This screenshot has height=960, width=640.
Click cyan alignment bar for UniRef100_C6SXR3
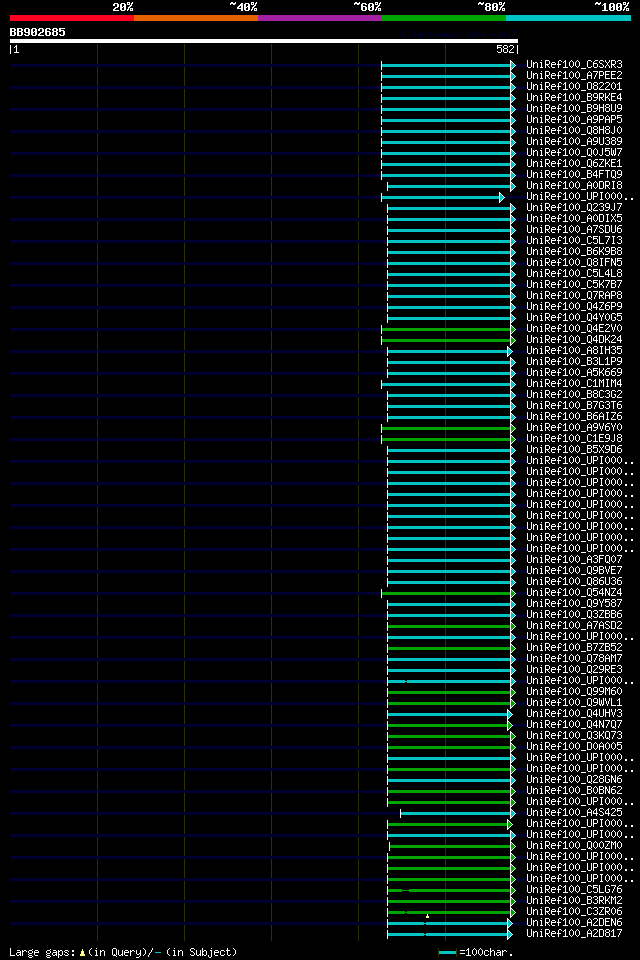pyautogui.click(x=448, y=65)
